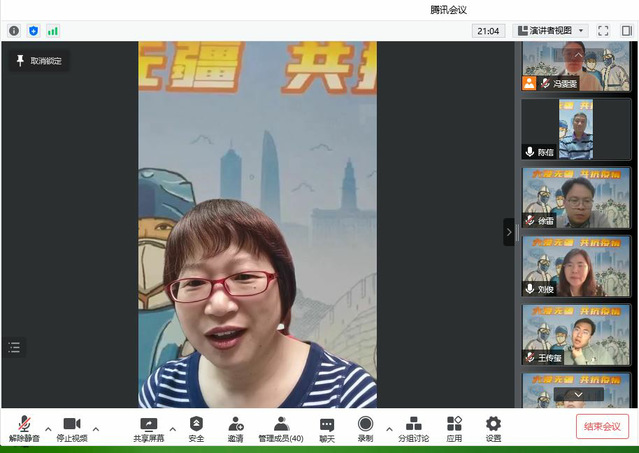Click the Invite icon (邀请)
The image size is (639, 453).
coord(235,424)
